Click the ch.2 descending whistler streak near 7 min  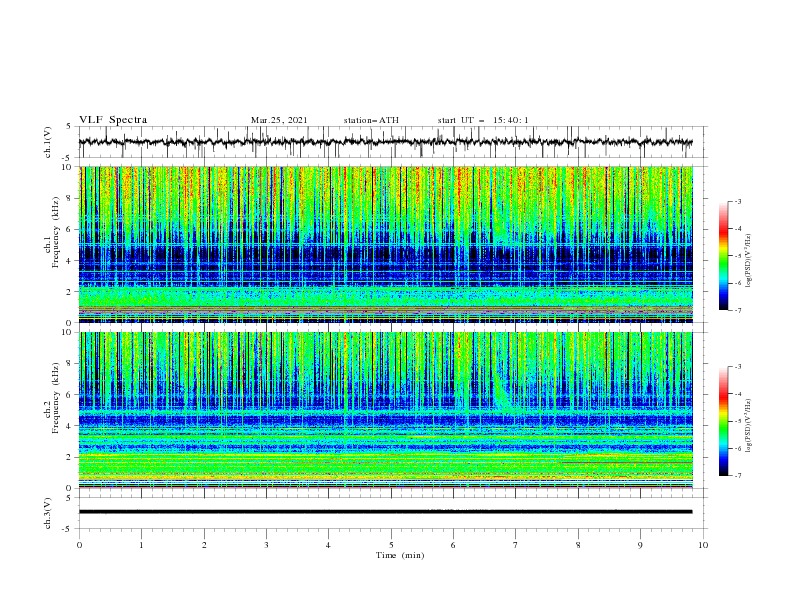(x=502, y=391)
